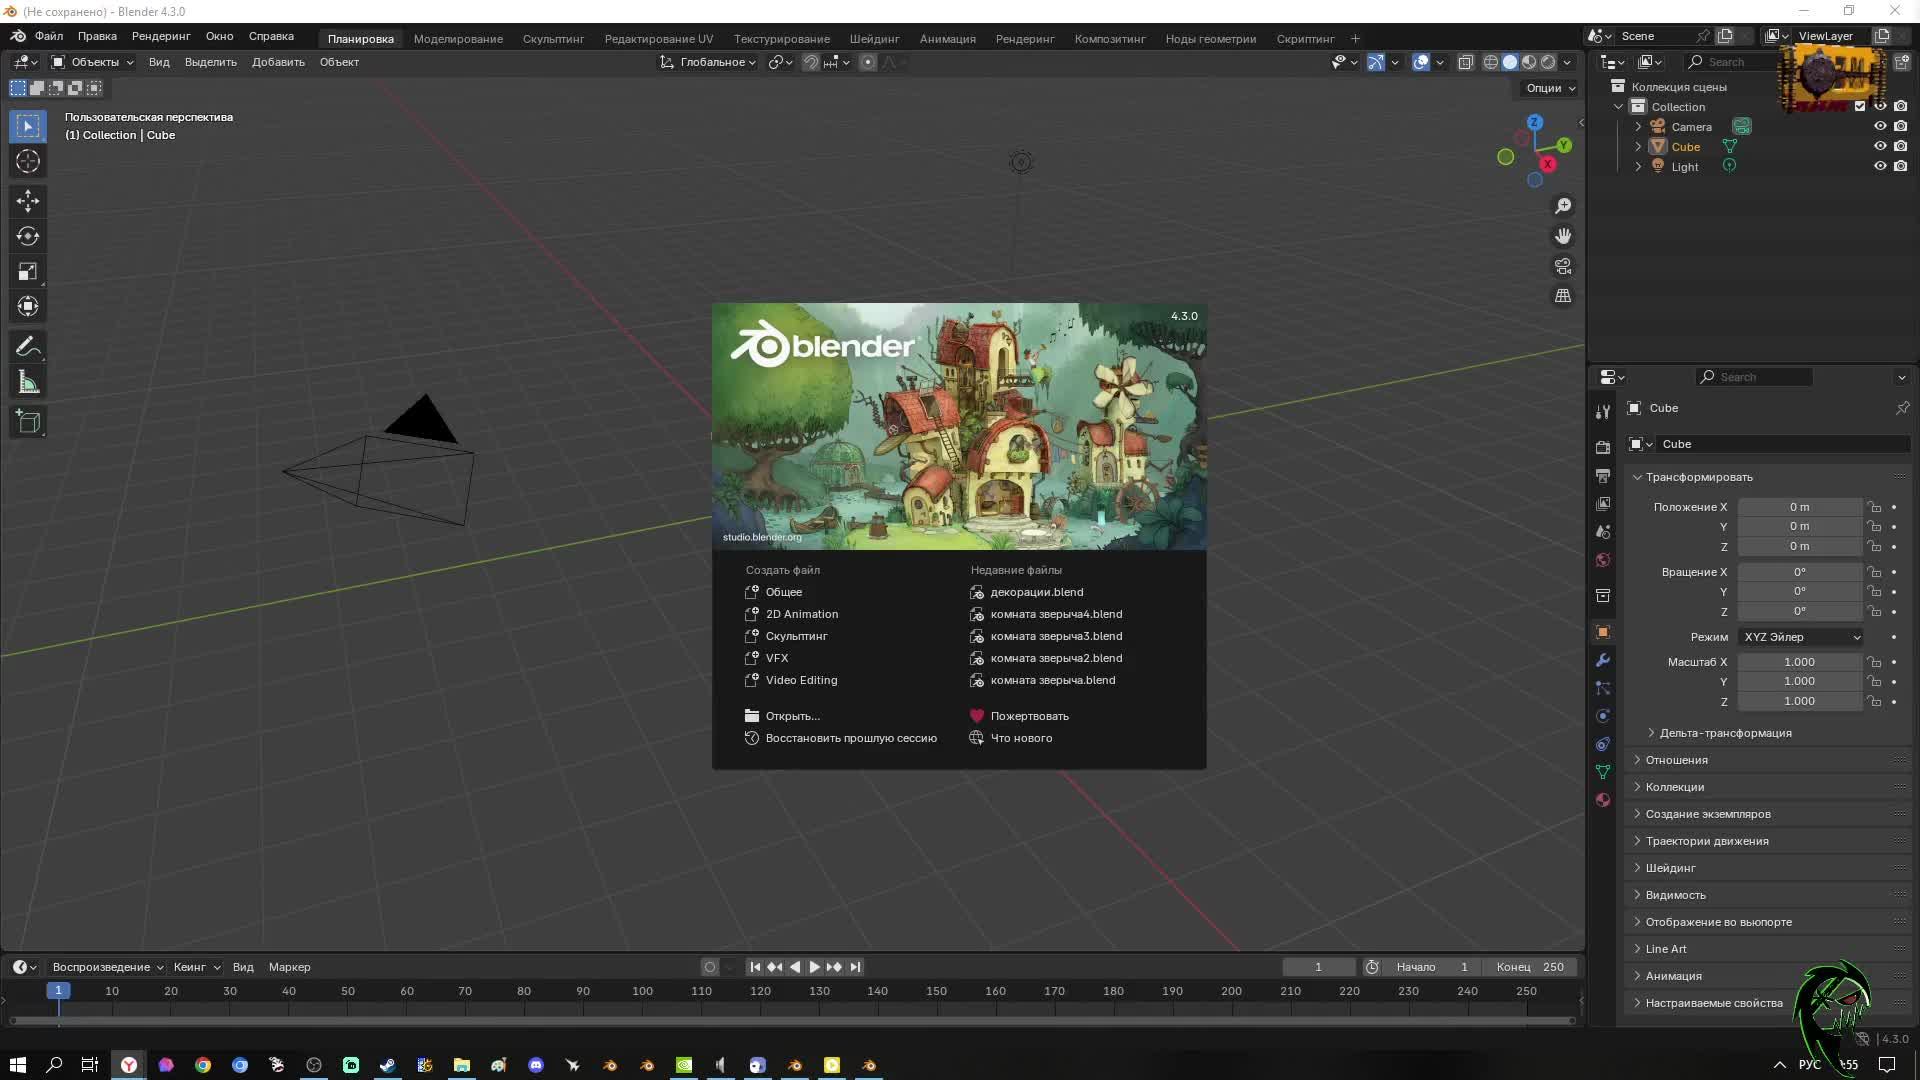Activate the Annotate pencil tool
This screenshot has height=1080, width=1920.
pyautogui.click(x=28, y=347)
